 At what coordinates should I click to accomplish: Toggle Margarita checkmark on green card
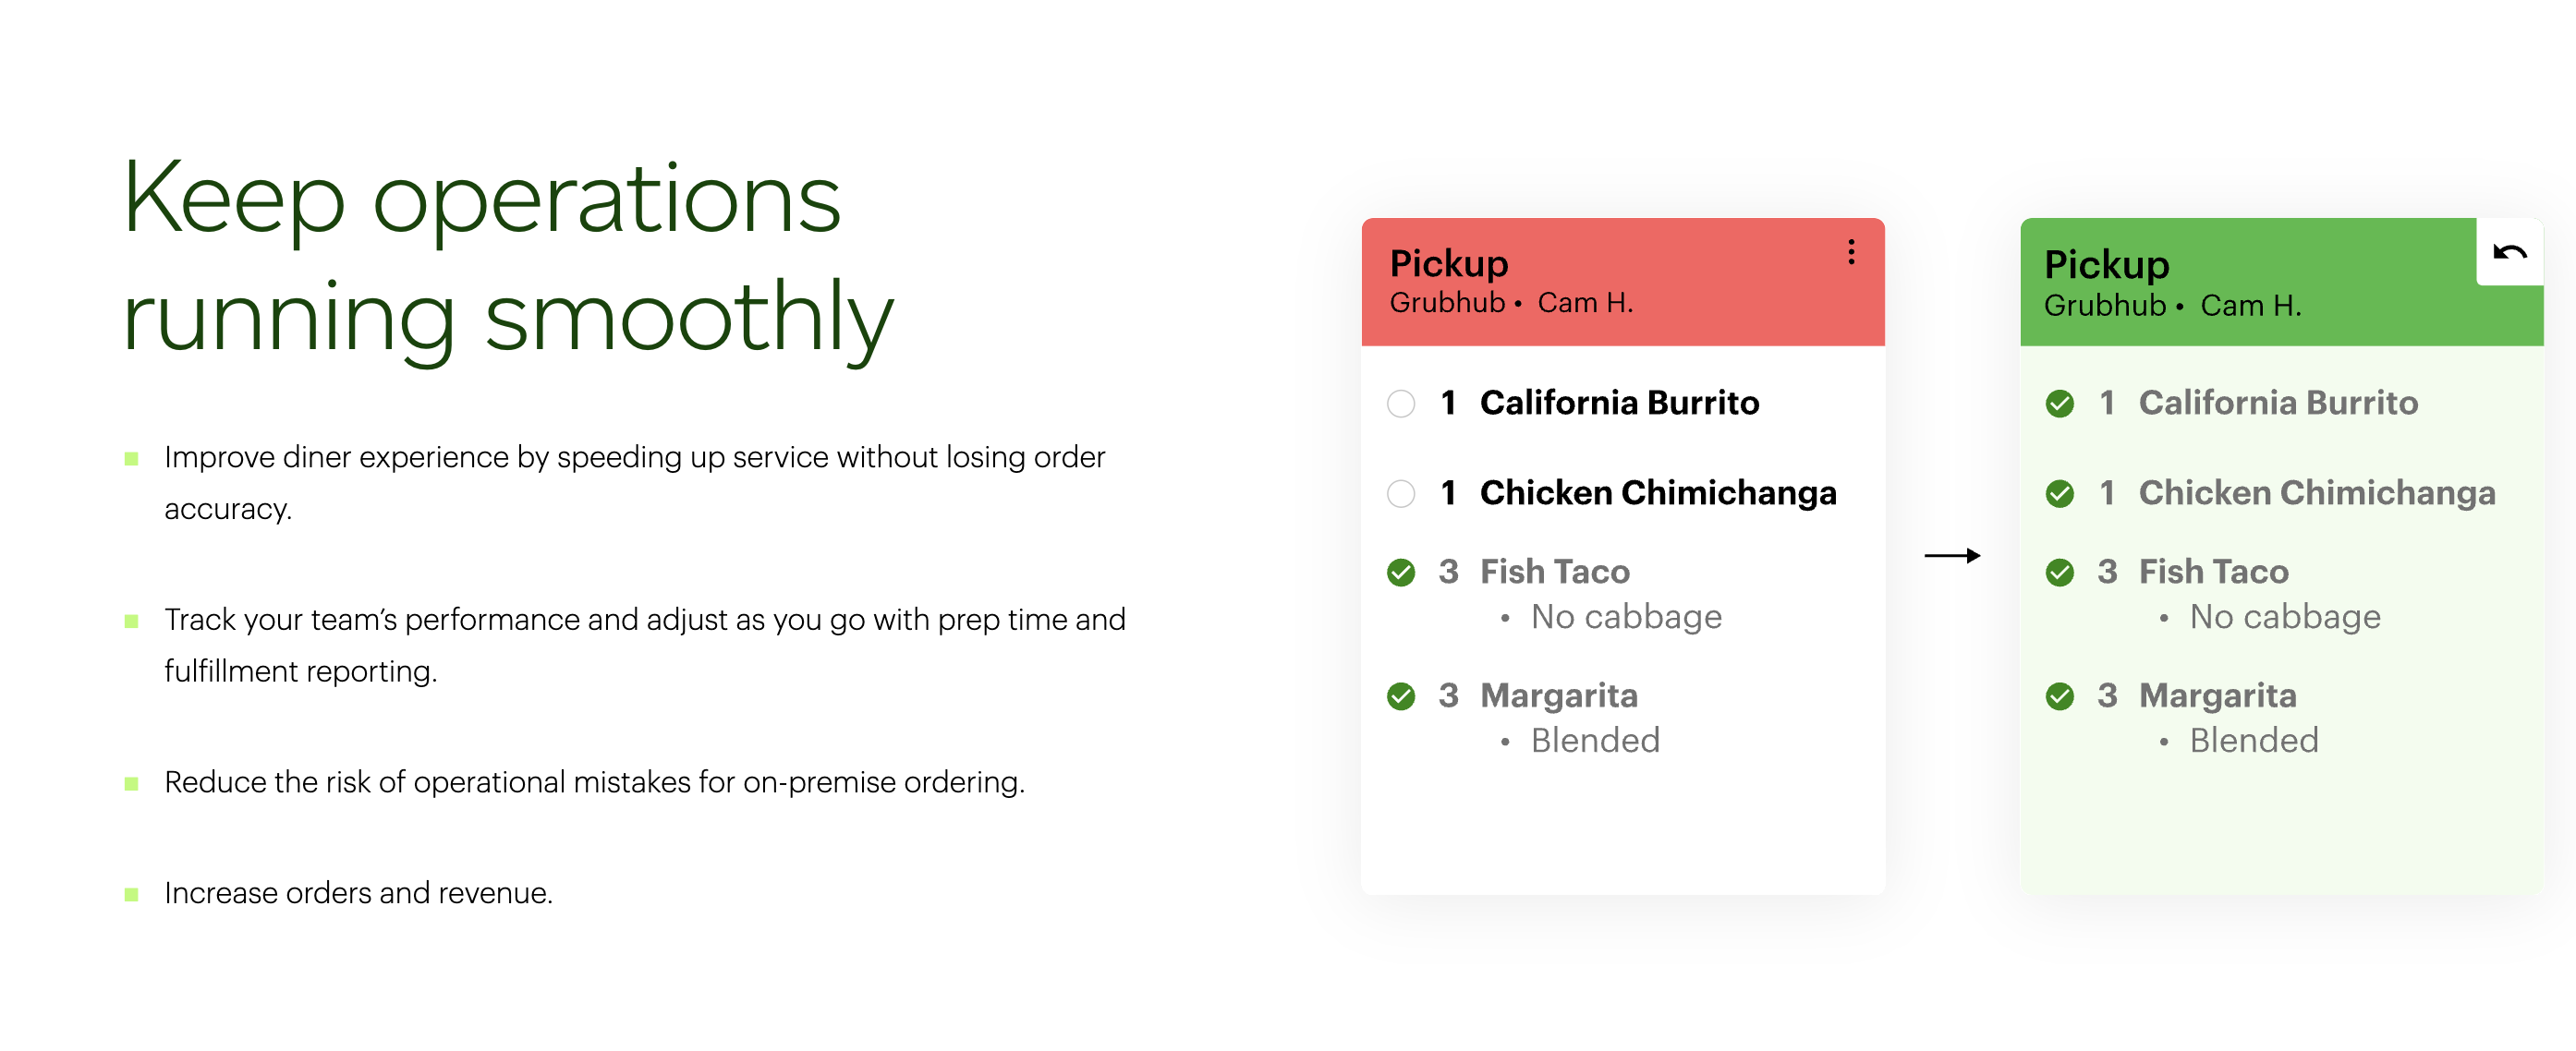coord(2060,696)
